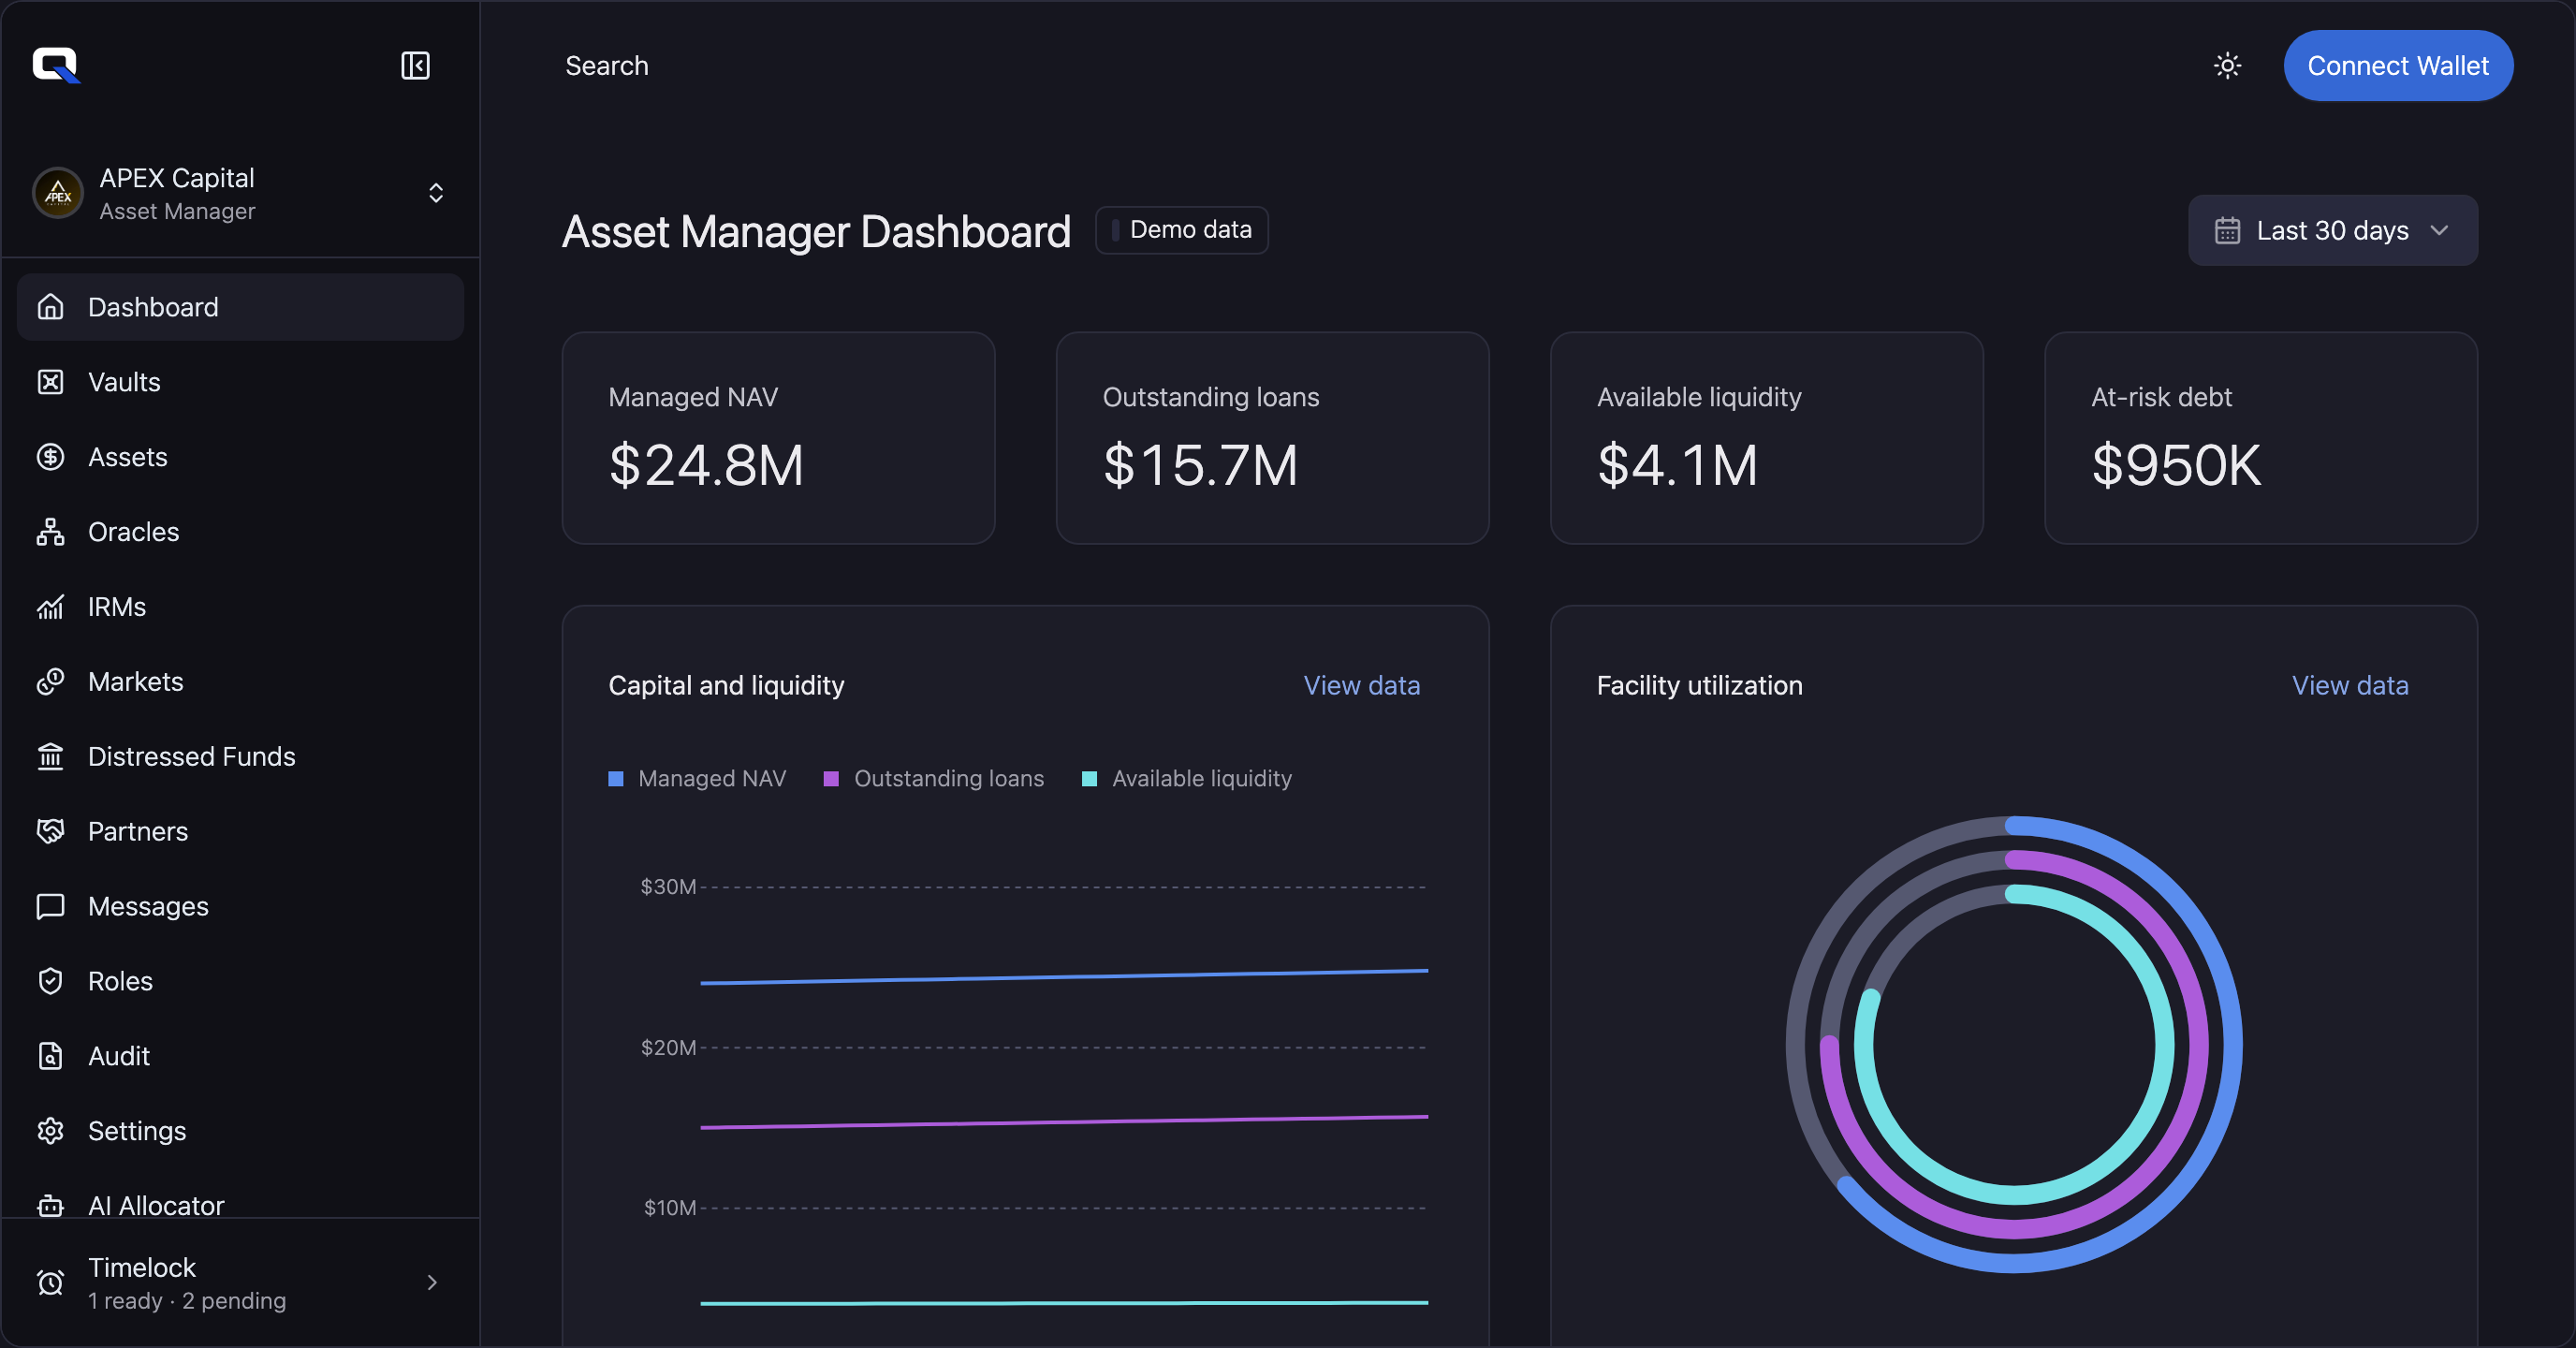
Task: Click the At-risk debt $950K value
Action: click(2175, 465)
